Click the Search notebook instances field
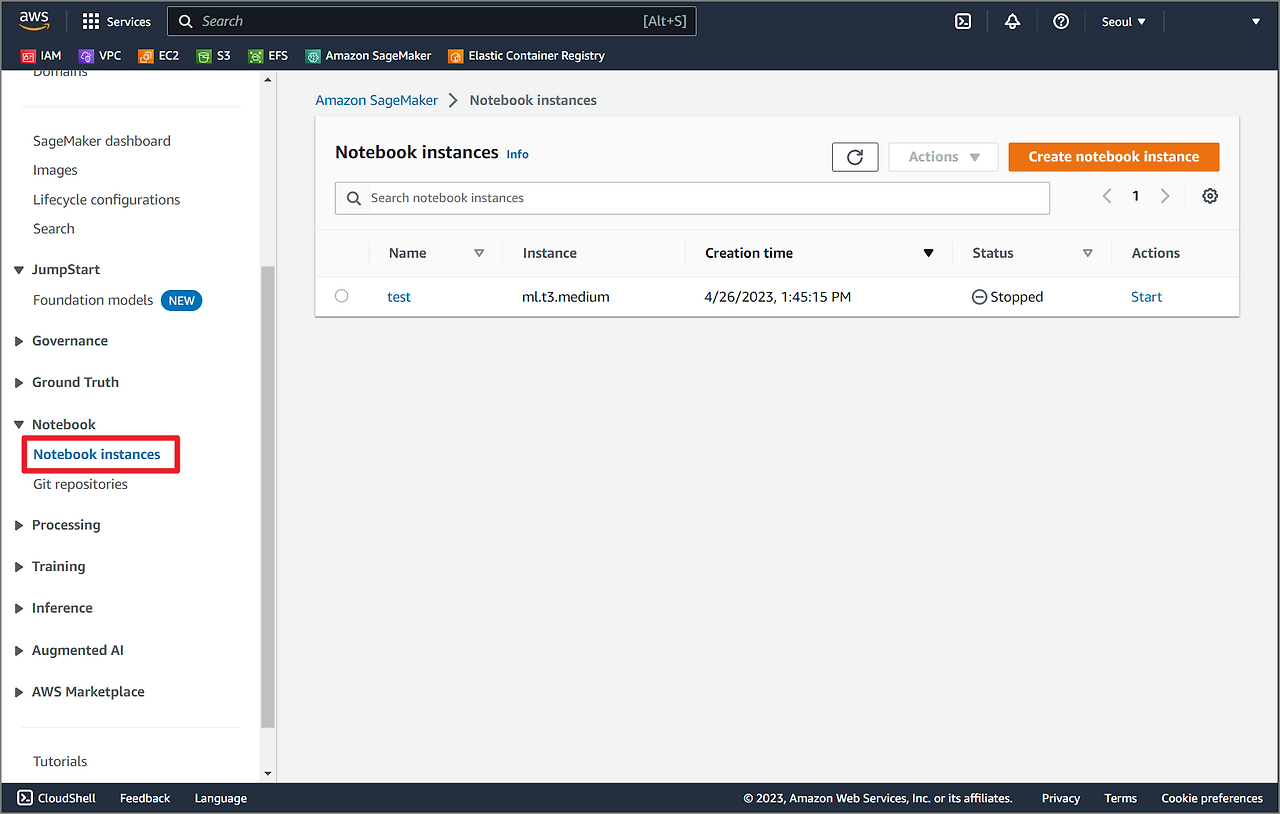Screen dimensions: 1280x814 pyautogui.click(x=692, y=197)
